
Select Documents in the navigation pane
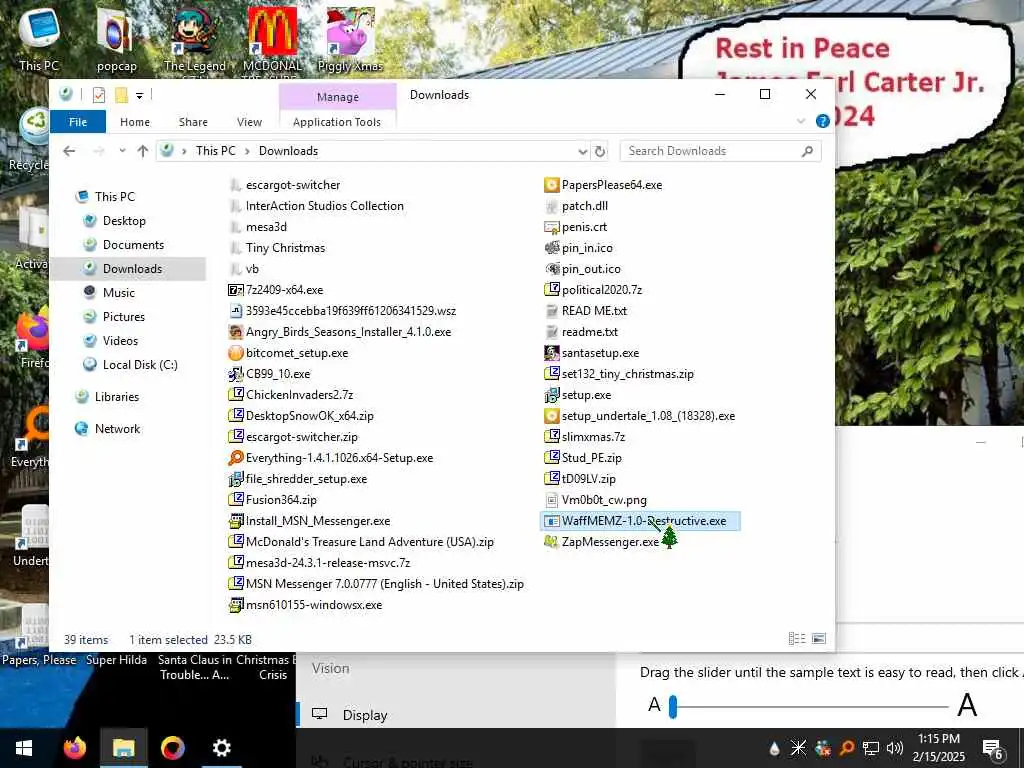click(133, 245)
